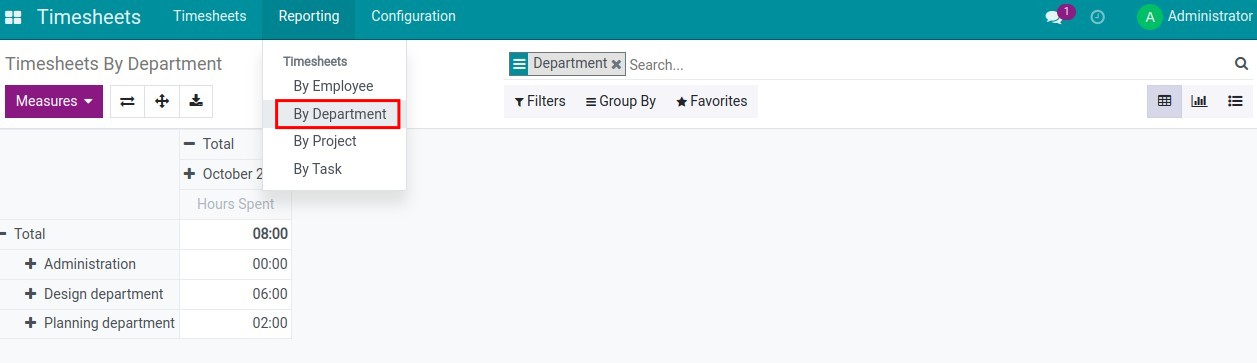The width and height of the screenshot is (1257, 363).
Task: Click the Administration value 00:00
Action: click(x=270, y=264)
